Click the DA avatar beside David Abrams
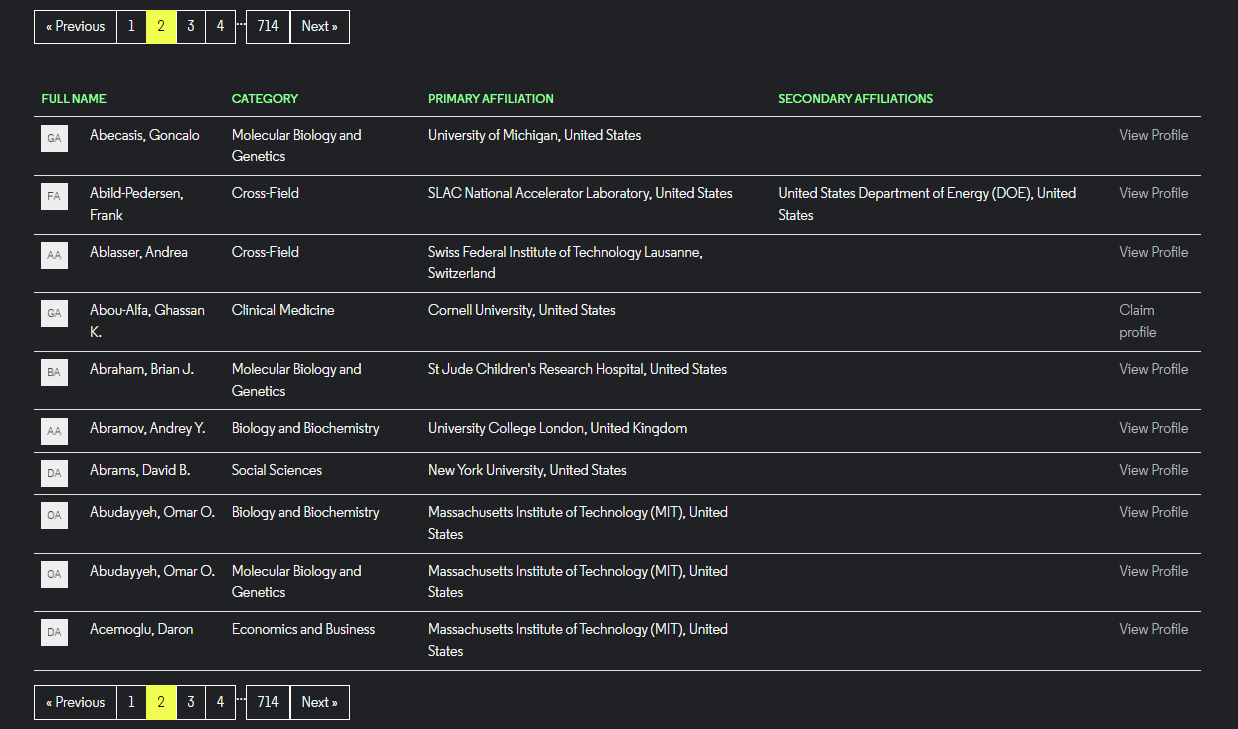Image resolution: width=1238 pixels, height=729 pixels. click(54, 472)
